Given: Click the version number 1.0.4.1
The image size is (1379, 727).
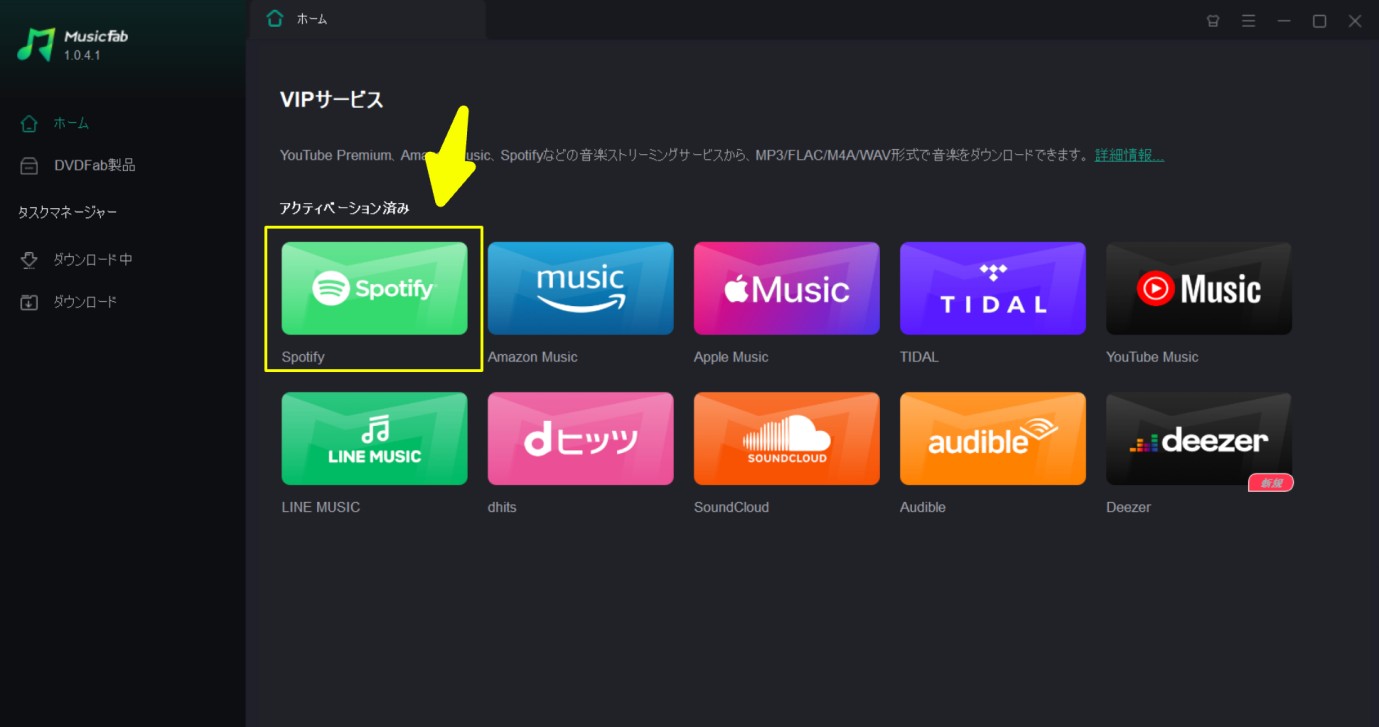Looking at the screenshot, I should 82,55.
